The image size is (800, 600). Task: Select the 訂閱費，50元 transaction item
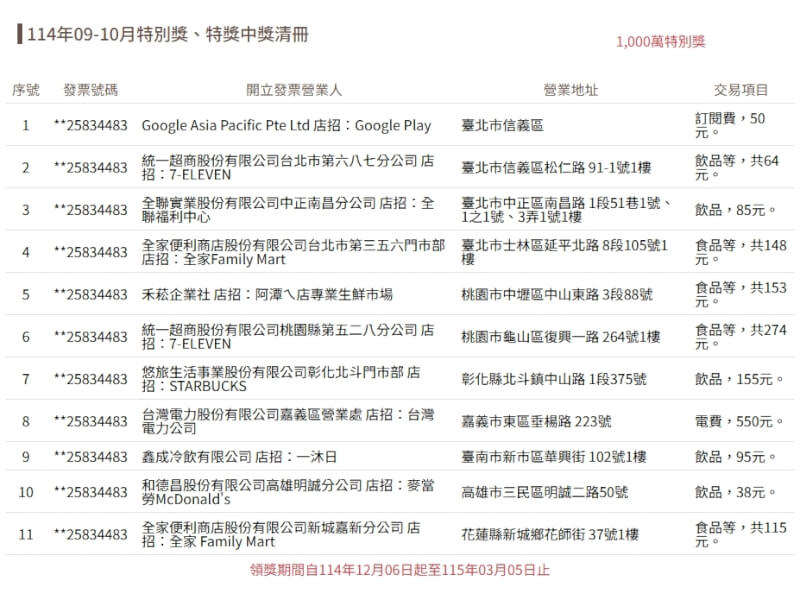click(x=730, y=125)
